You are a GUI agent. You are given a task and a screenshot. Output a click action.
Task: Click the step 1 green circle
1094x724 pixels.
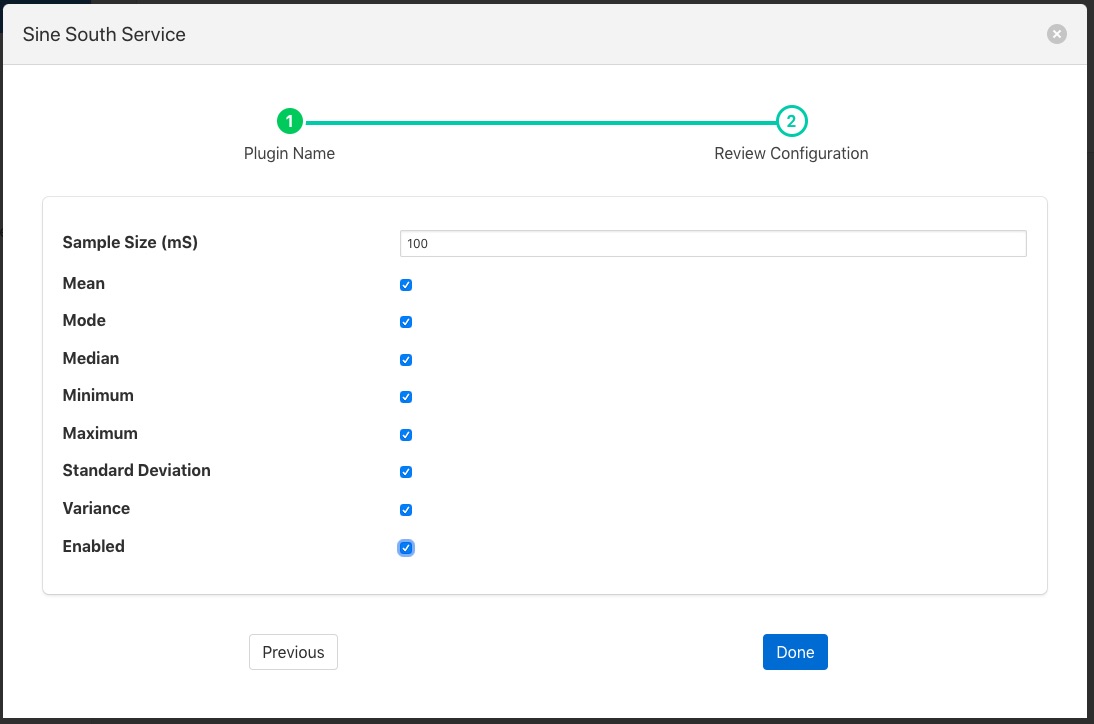pos(290,122)
